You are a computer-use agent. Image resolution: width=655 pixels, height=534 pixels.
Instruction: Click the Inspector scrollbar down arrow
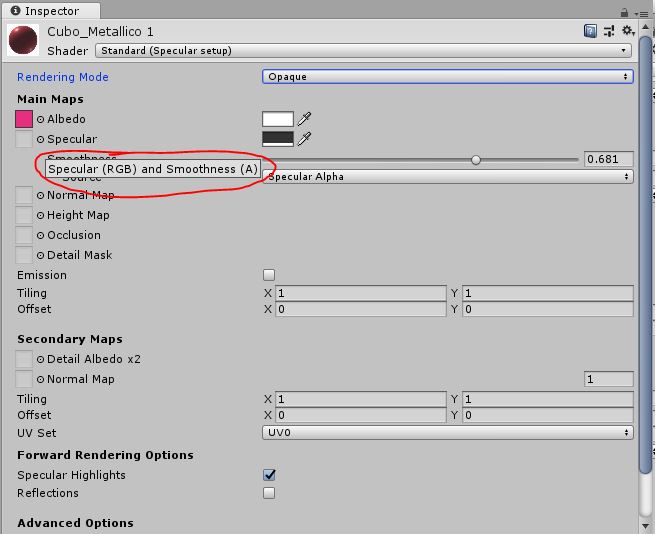645,526
